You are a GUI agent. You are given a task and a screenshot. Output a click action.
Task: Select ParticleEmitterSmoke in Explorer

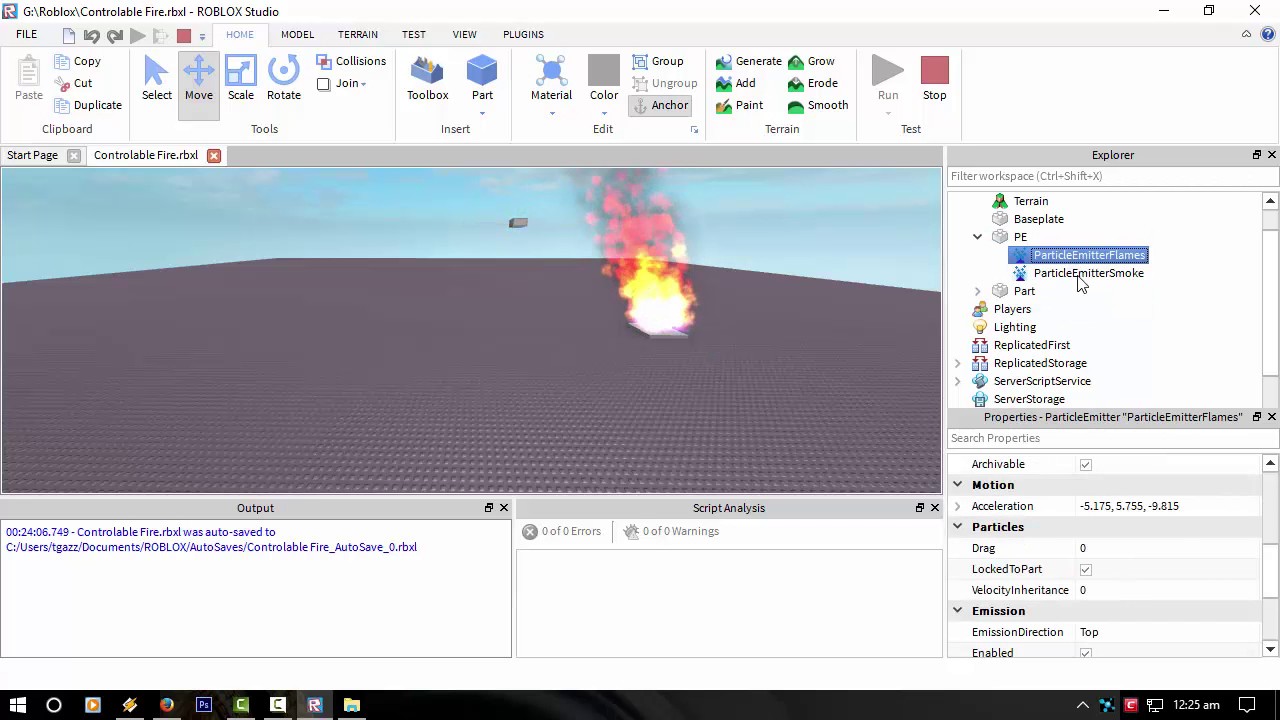click(1088, 273)
